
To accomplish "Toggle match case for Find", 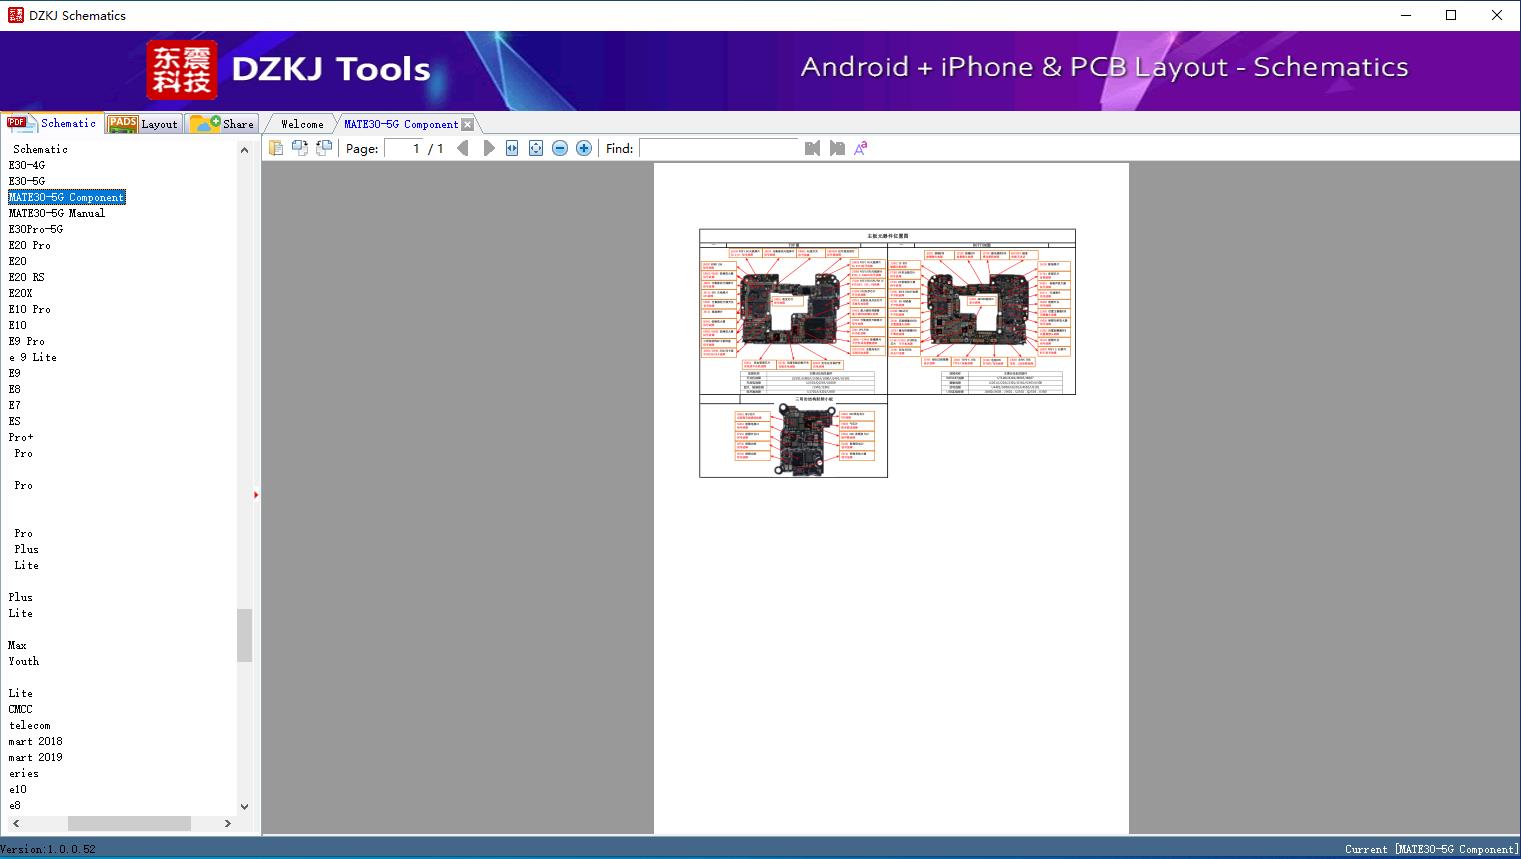I will [860, 148].
